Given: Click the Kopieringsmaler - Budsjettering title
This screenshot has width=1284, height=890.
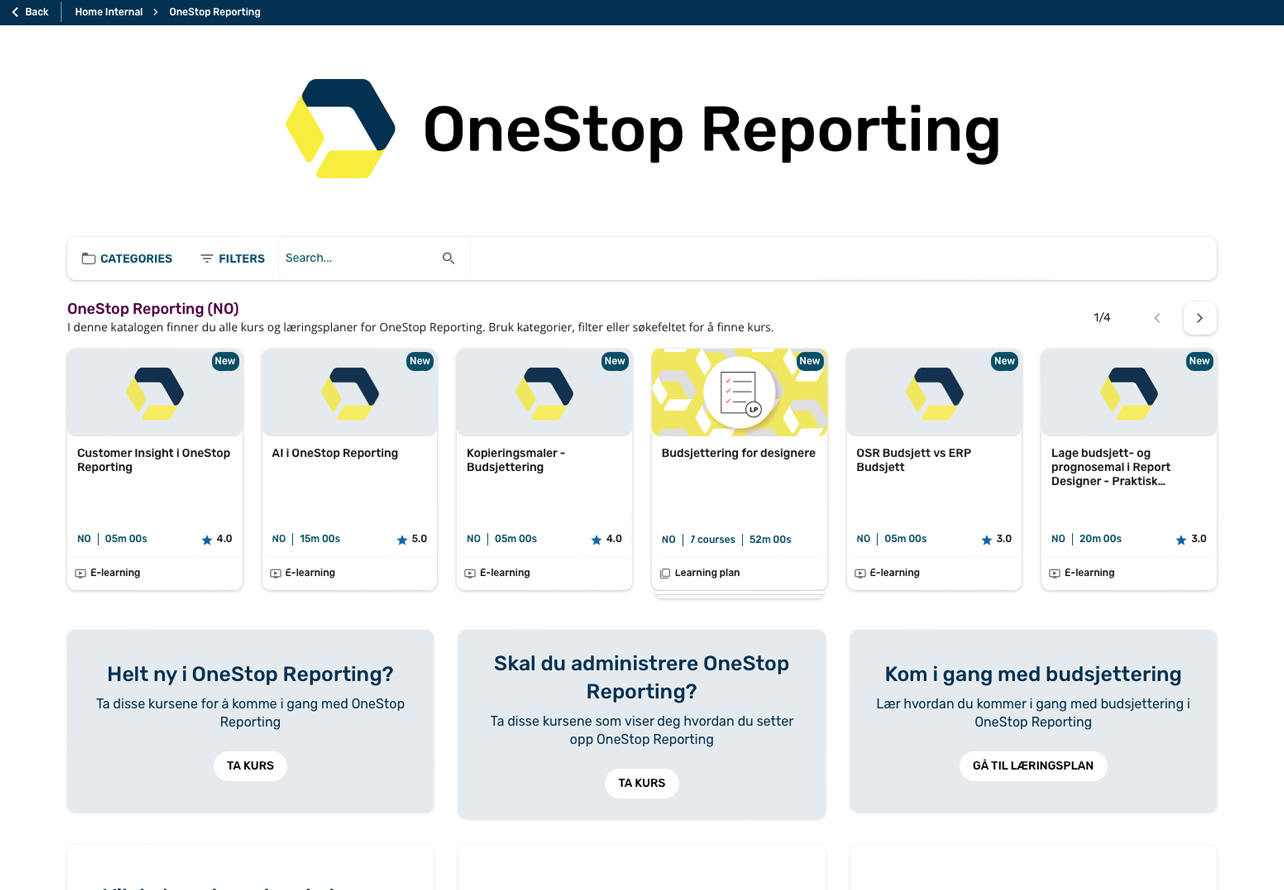Looking at the screenshot, I should (x=516, y=460).
